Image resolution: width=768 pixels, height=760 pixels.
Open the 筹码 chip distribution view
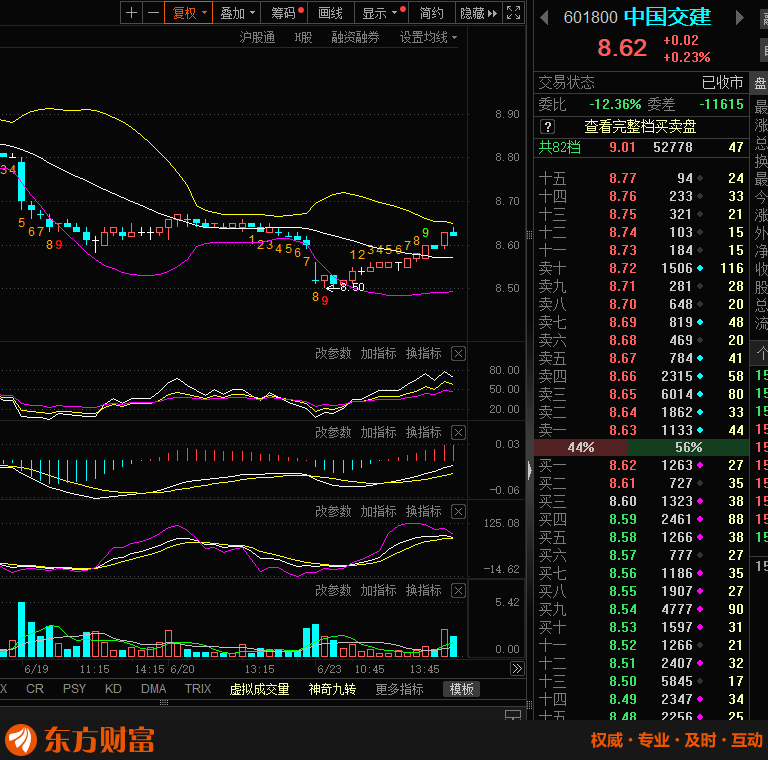coord(285,13)
